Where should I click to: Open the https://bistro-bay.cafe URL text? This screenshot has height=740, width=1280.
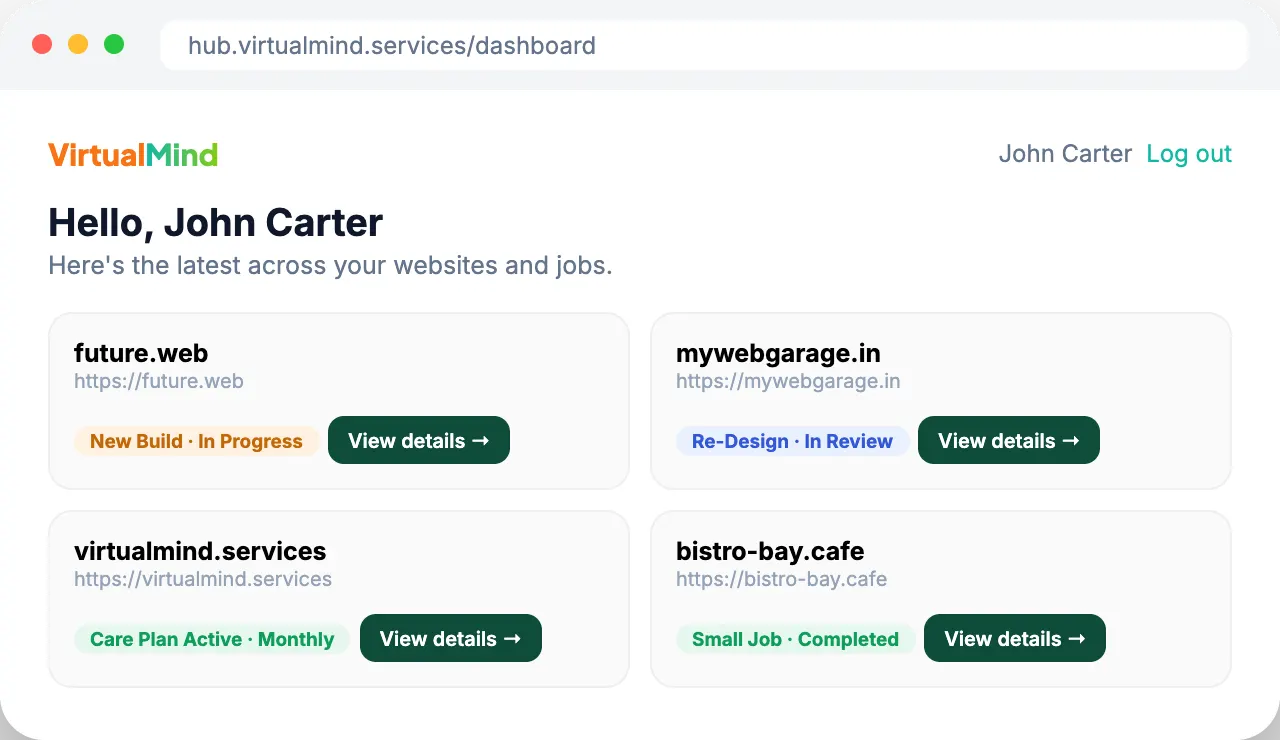coord(781,579)
